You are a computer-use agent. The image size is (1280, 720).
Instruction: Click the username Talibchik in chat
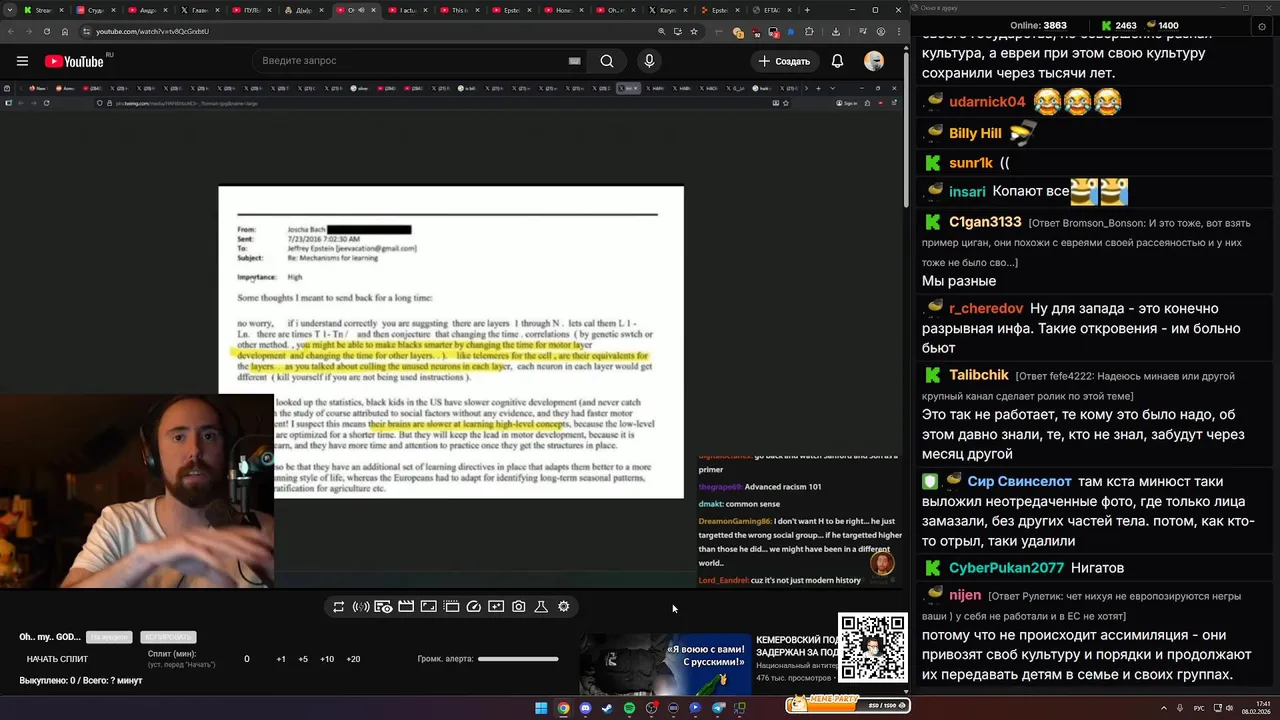(x=979, y=375)
